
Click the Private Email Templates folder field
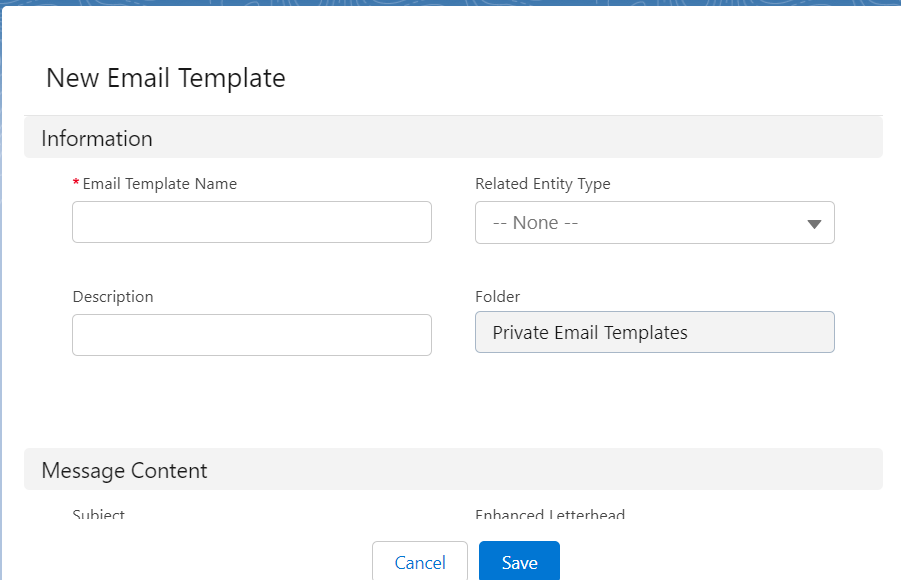tap(654, 333)
